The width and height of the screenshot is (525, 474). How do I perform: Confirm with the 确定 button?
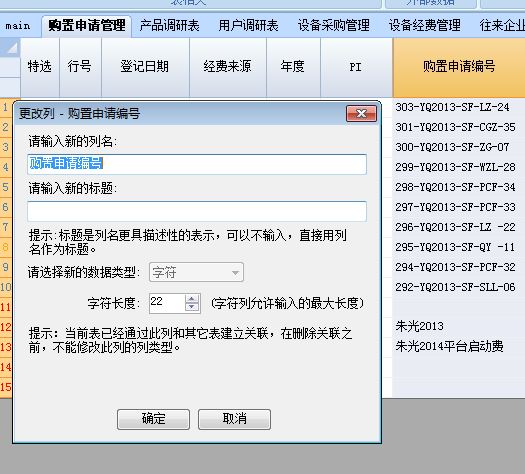(153, 419)
